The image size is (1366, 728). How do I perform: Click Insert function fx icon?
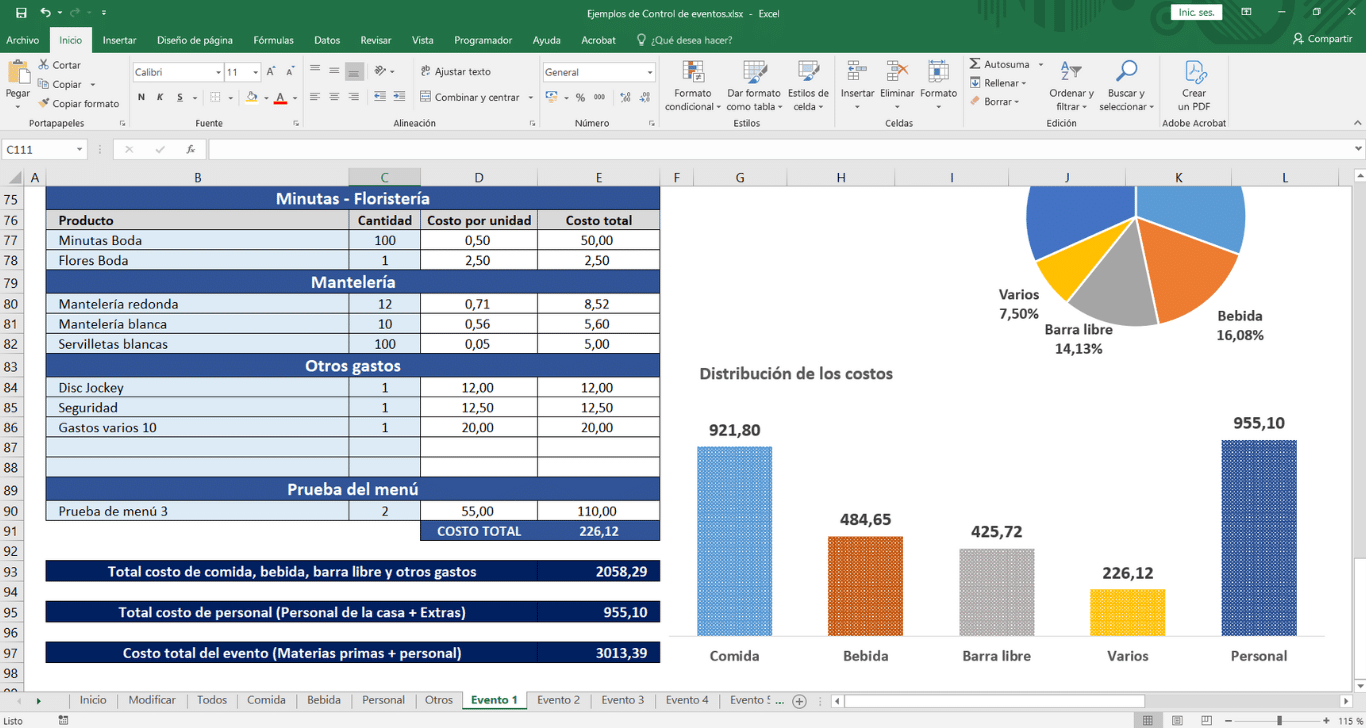click(190, 149)
